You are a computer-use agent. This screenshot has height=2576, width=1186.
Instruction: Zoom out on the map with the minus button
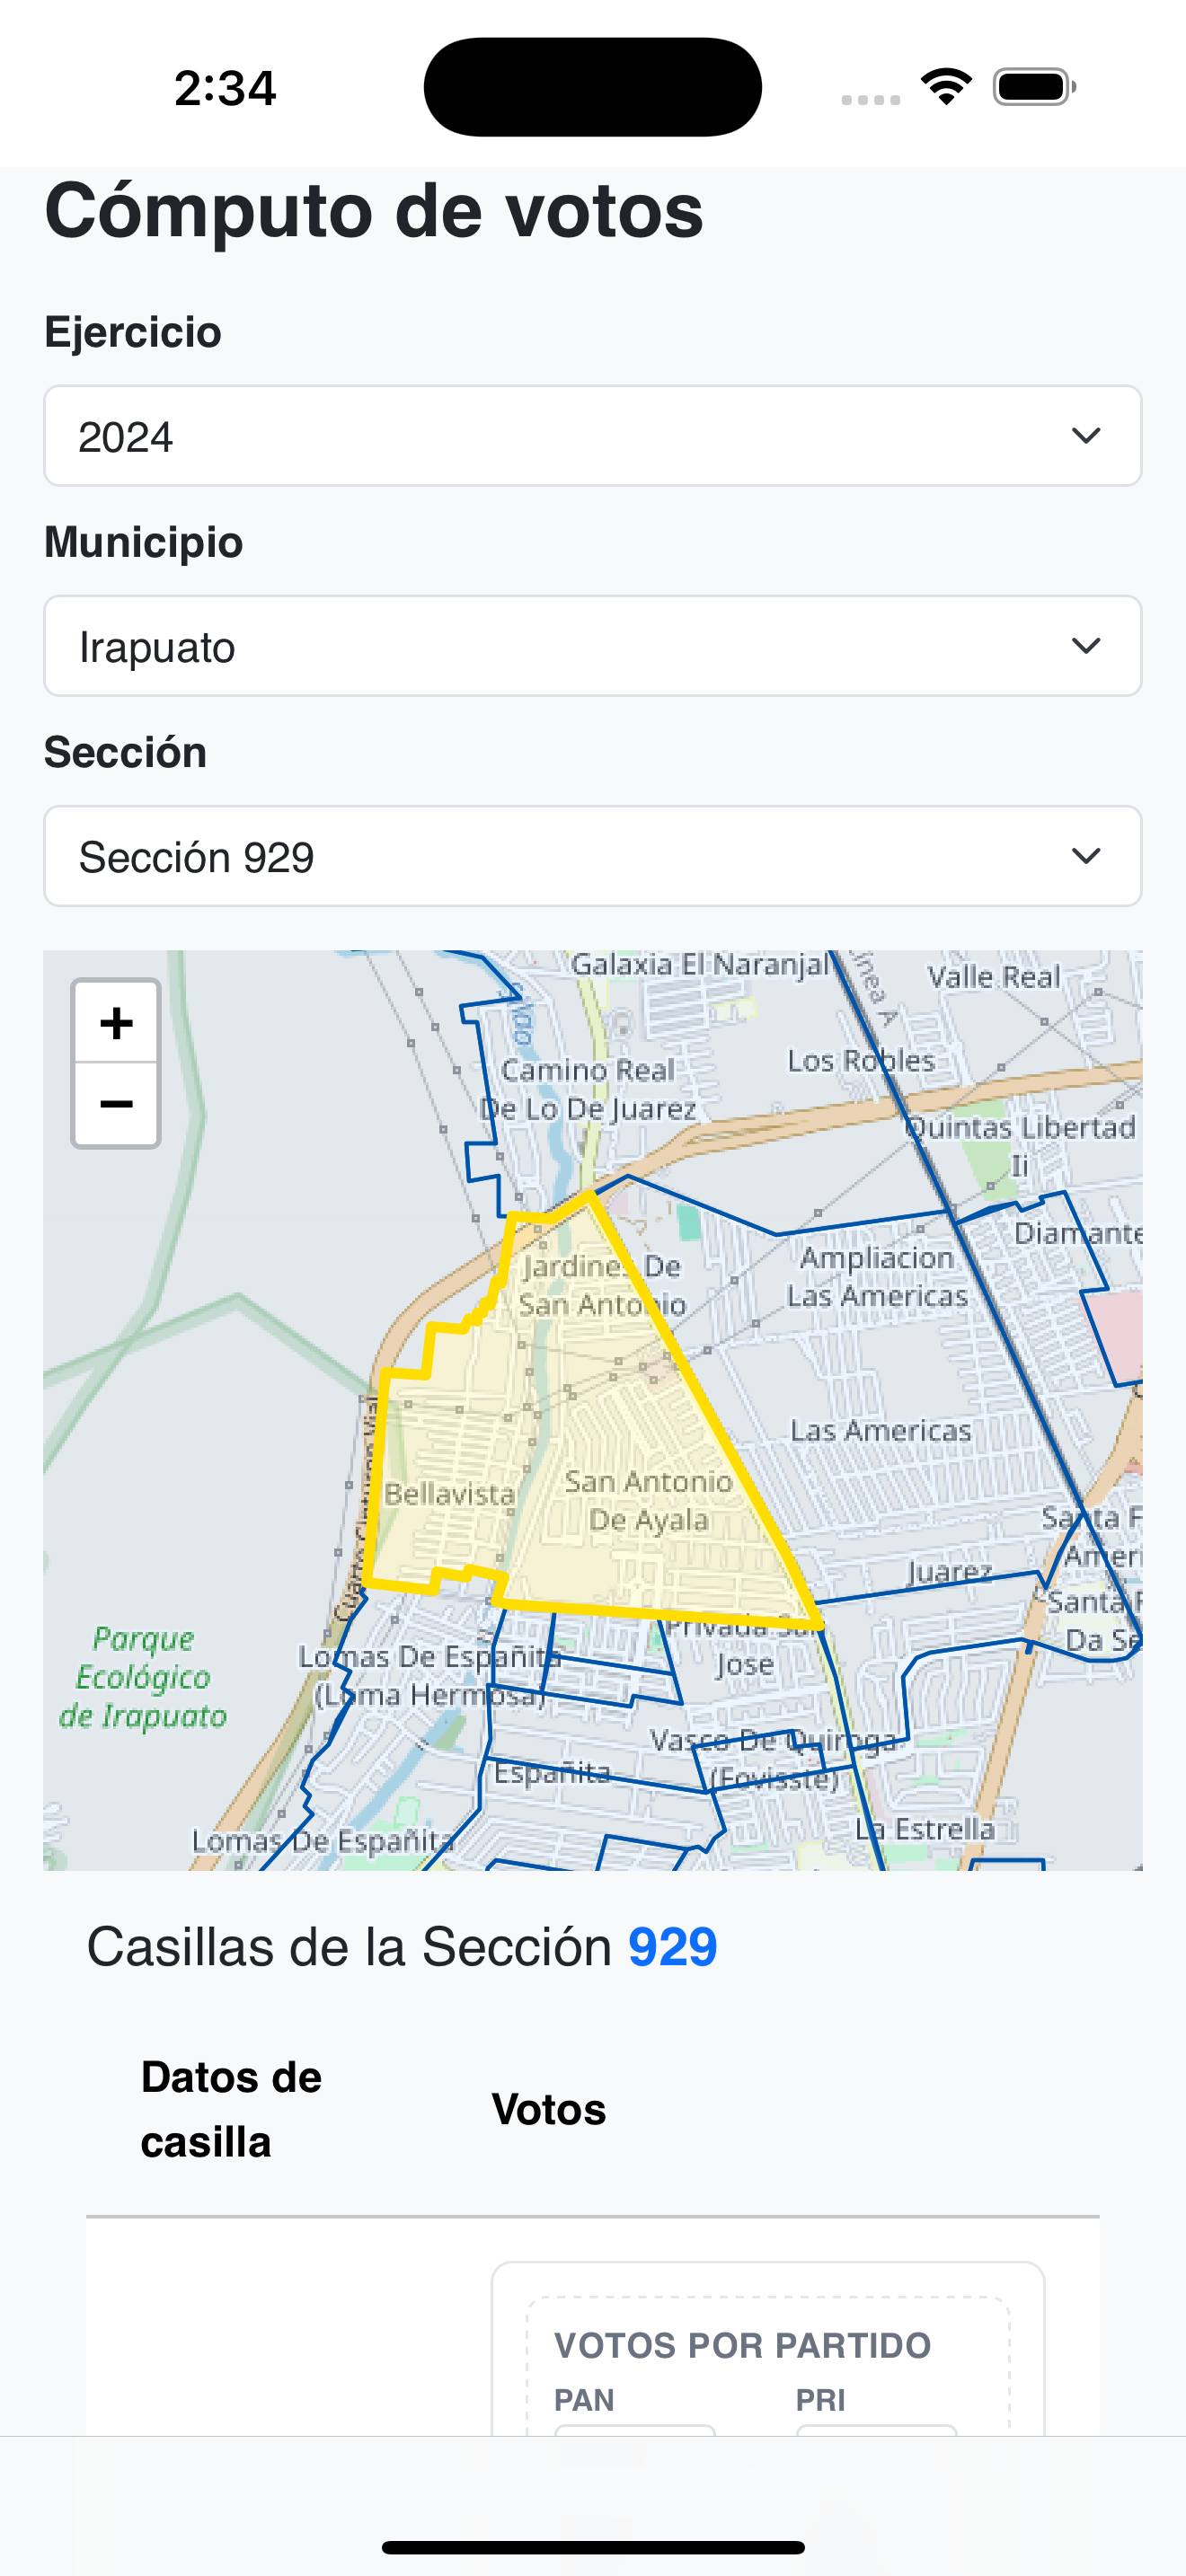[115, 1103]
